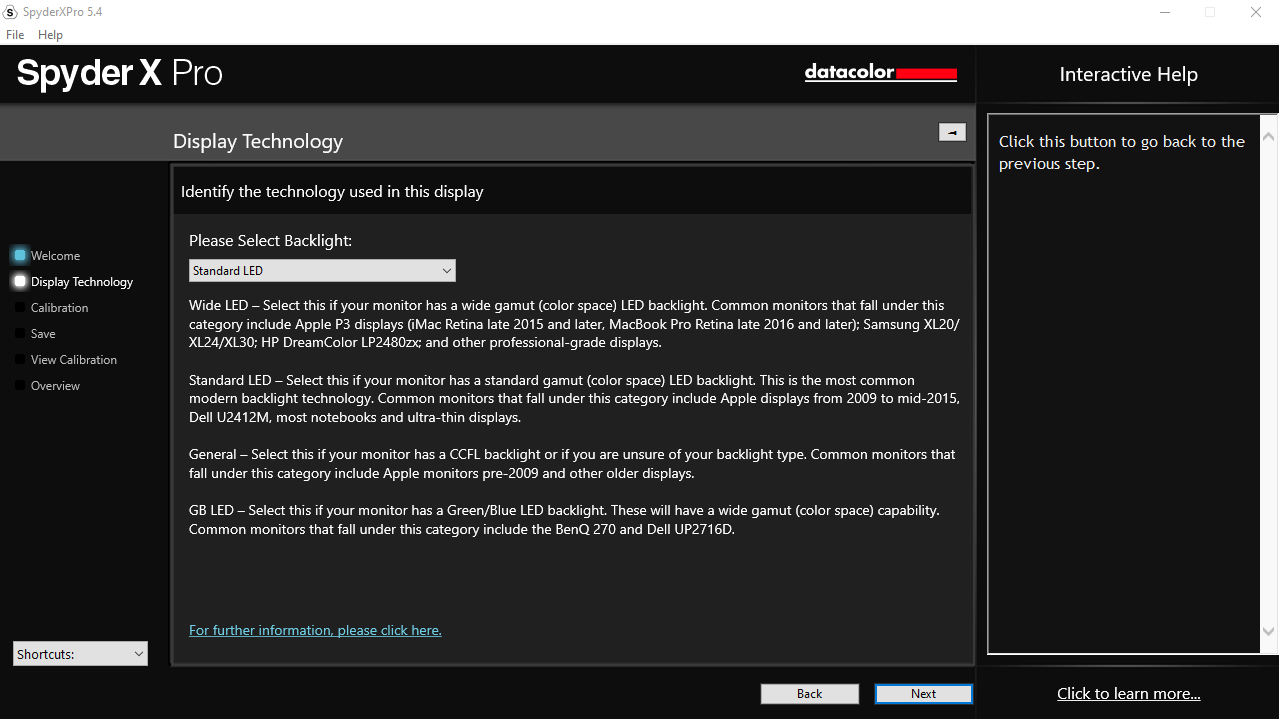1279x719 pixels.
Task: Open the Help menu
Action: click(x=50, y=35)
